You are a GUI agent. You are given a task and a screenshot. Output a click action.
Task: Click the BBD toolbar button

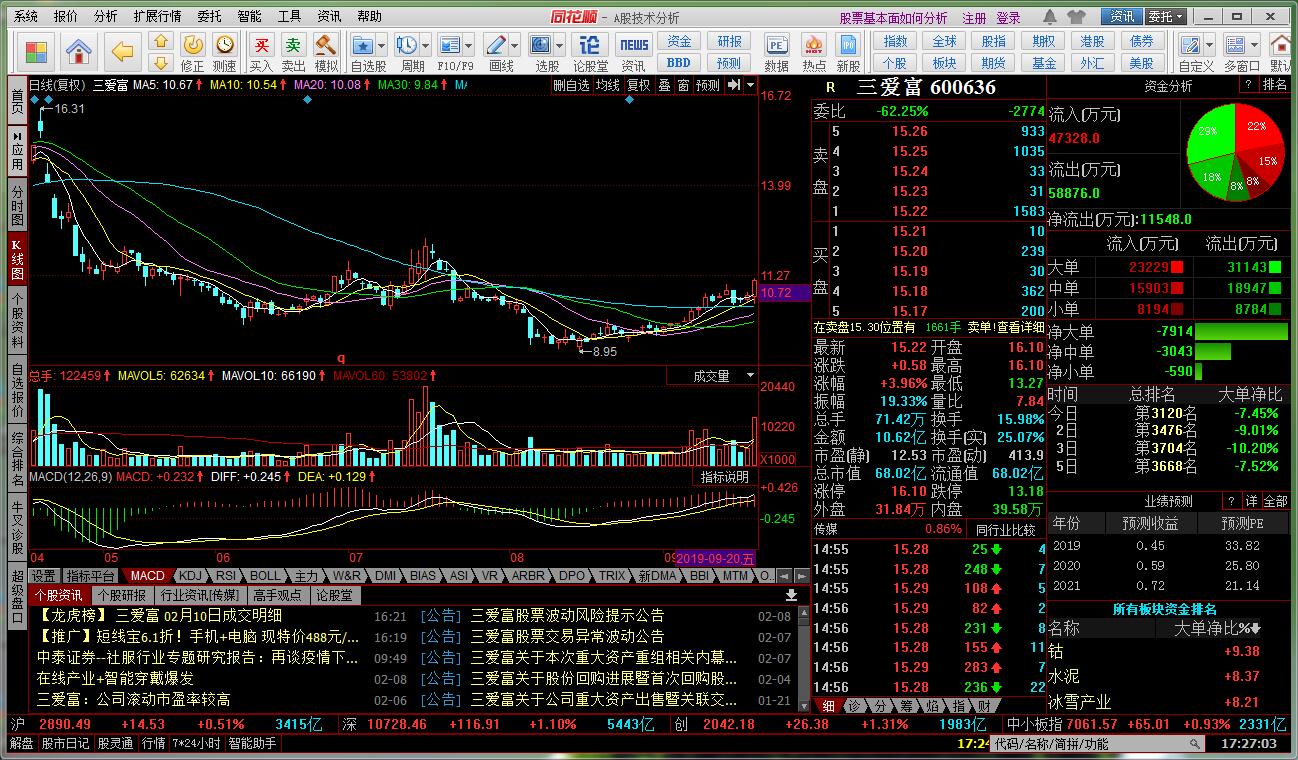pos(679,62)
